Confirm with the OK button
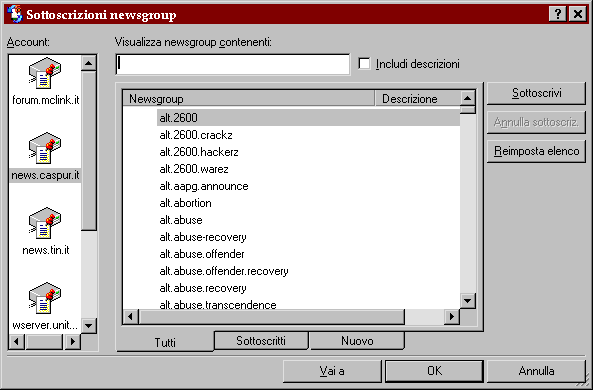Image resolution: width=593 pixels, height=390 pixels. [x=434, y=371]
